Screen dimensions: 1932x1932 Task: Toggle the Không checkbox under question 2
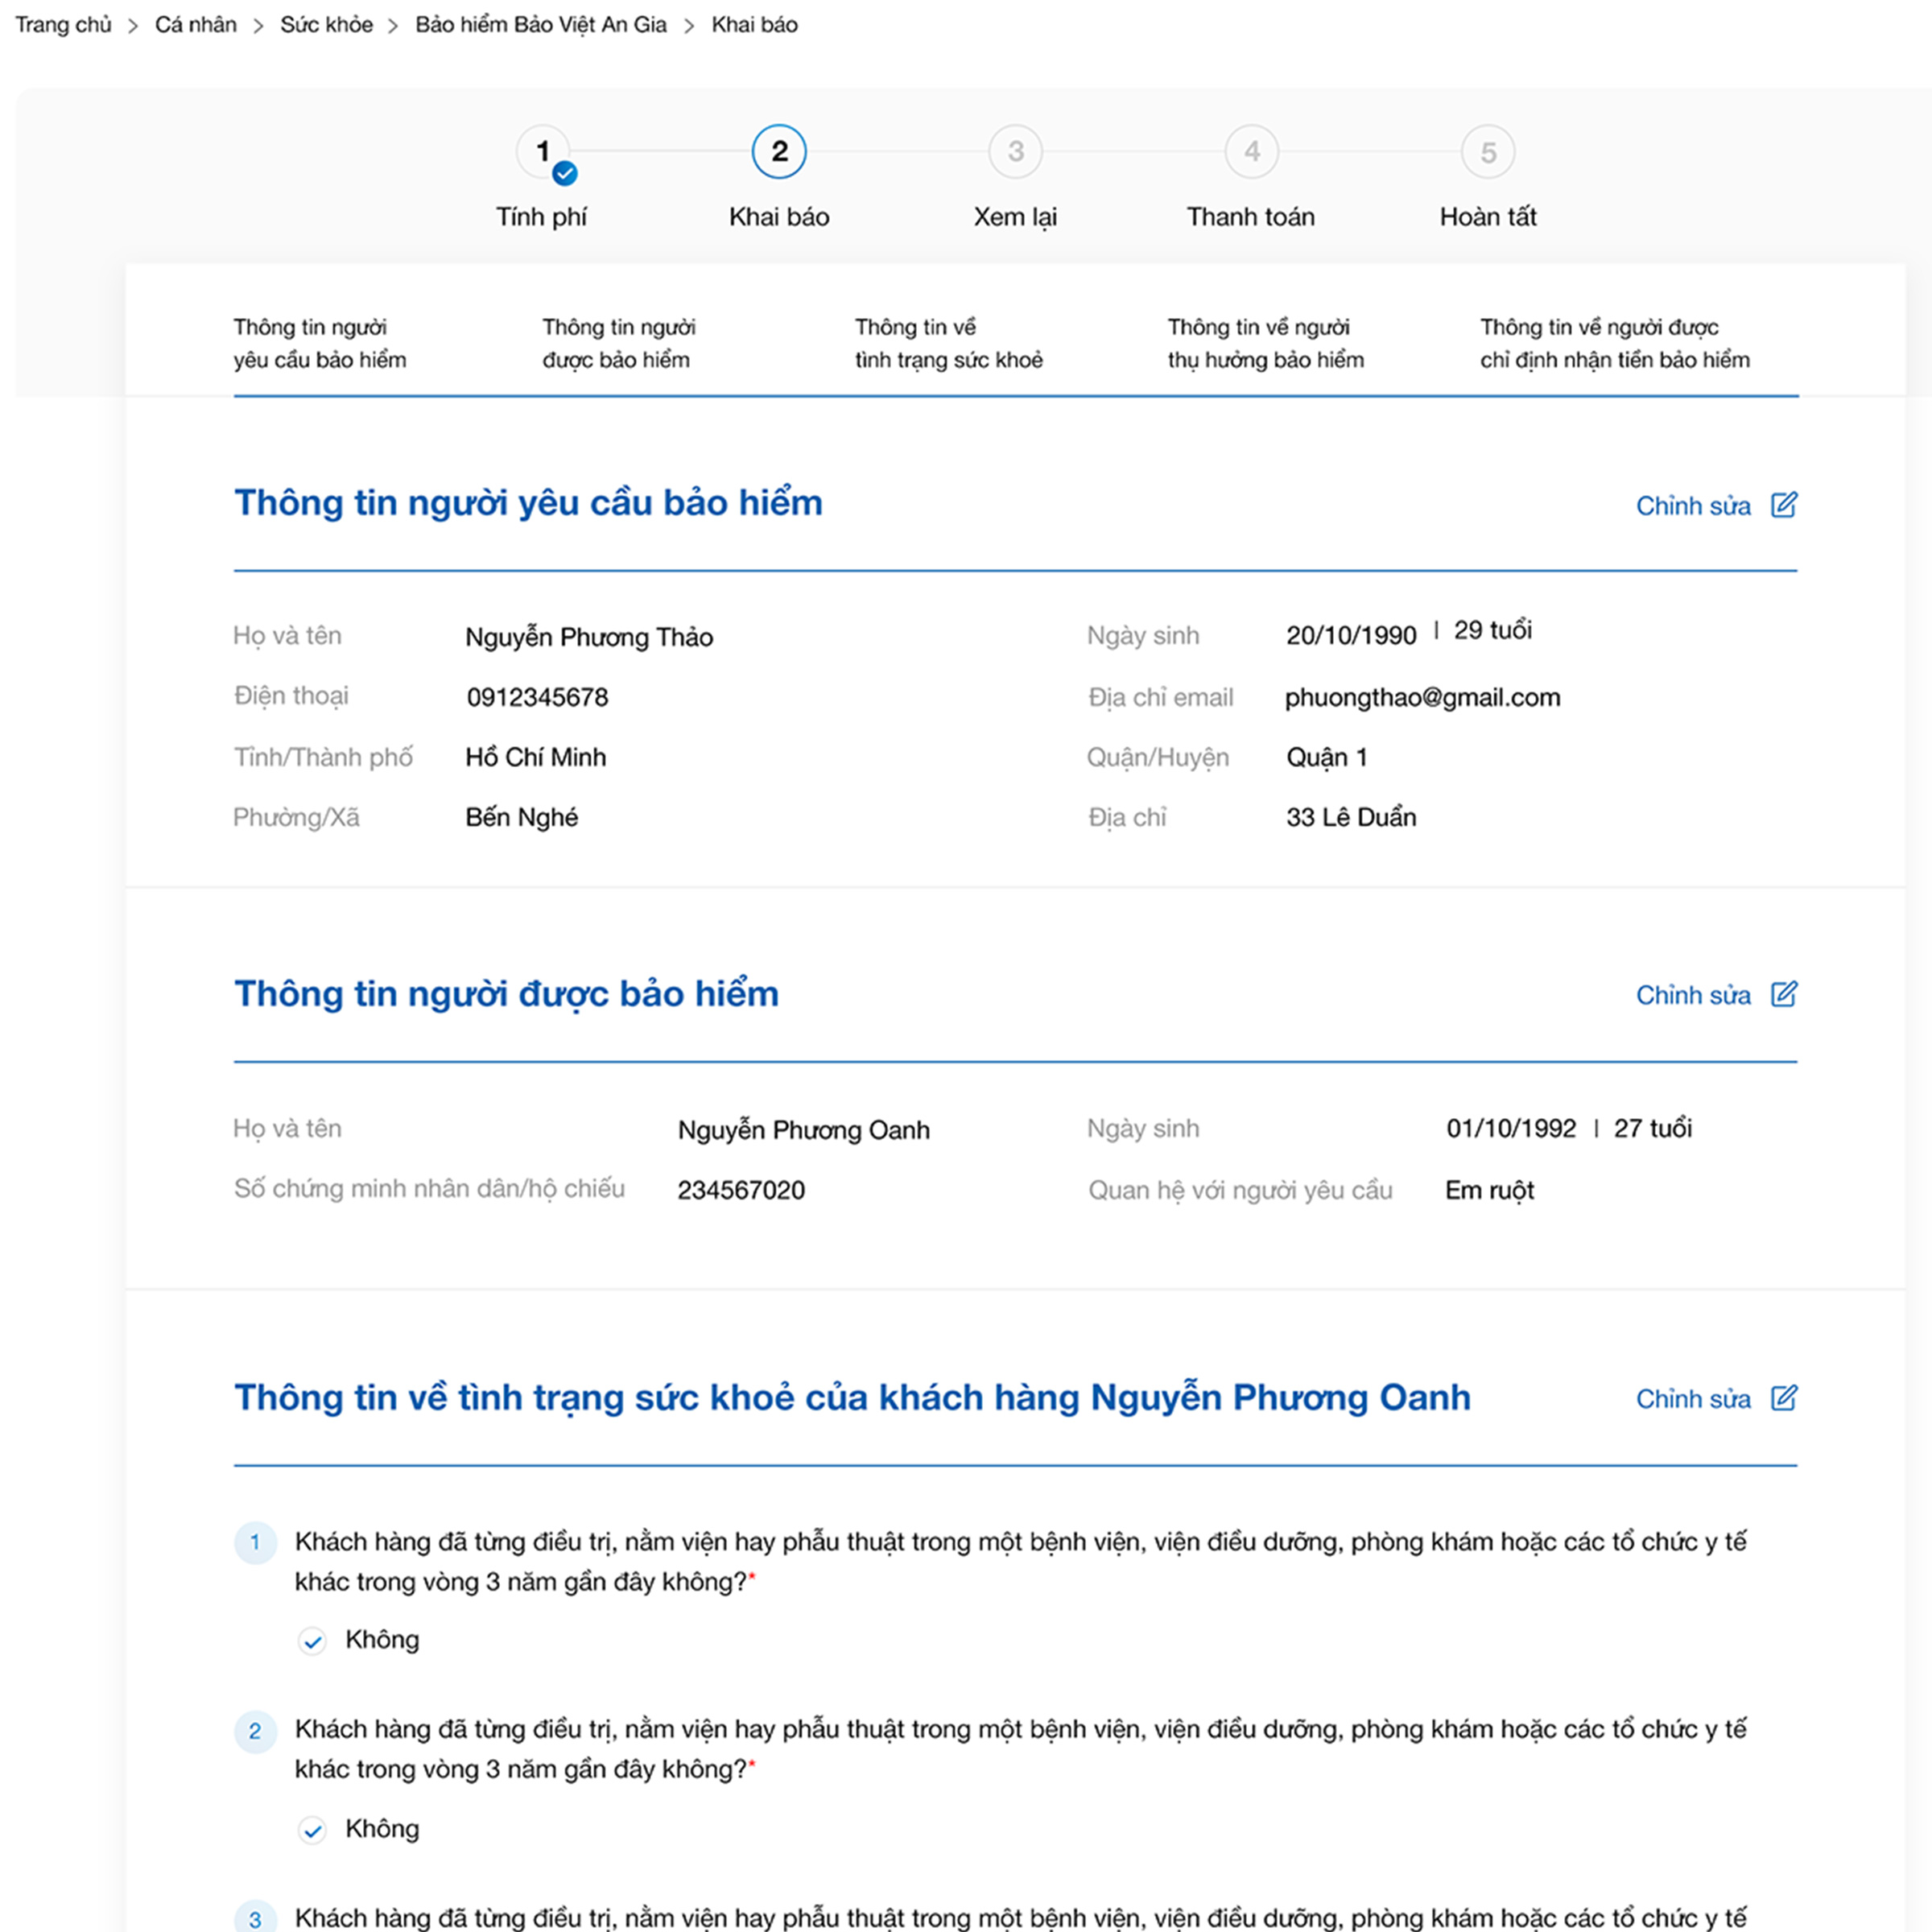coord(312,1830)
